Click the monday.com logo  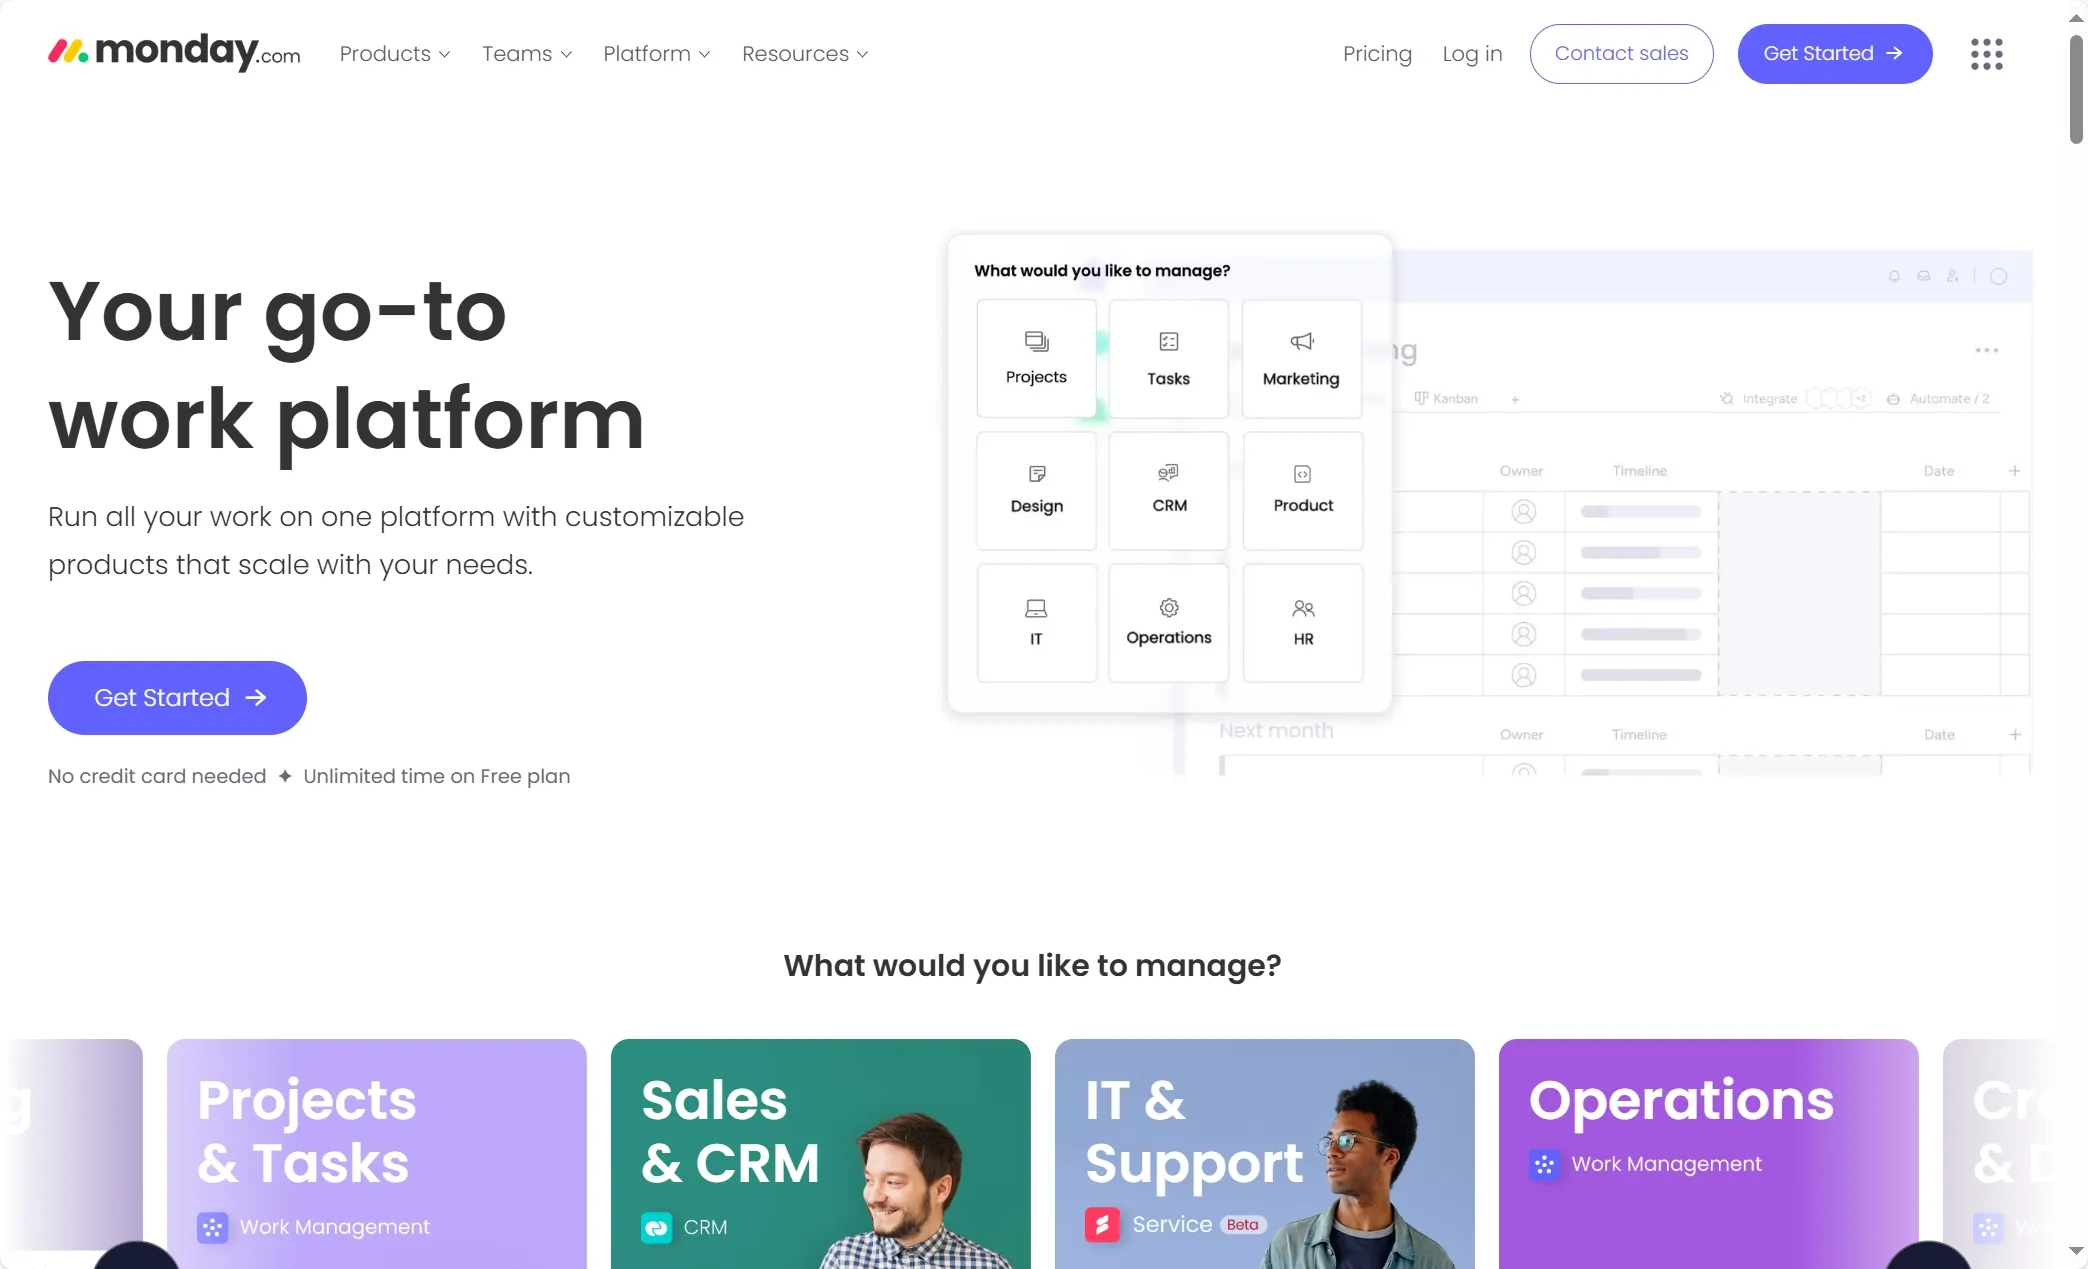click(x=176, y=52)
